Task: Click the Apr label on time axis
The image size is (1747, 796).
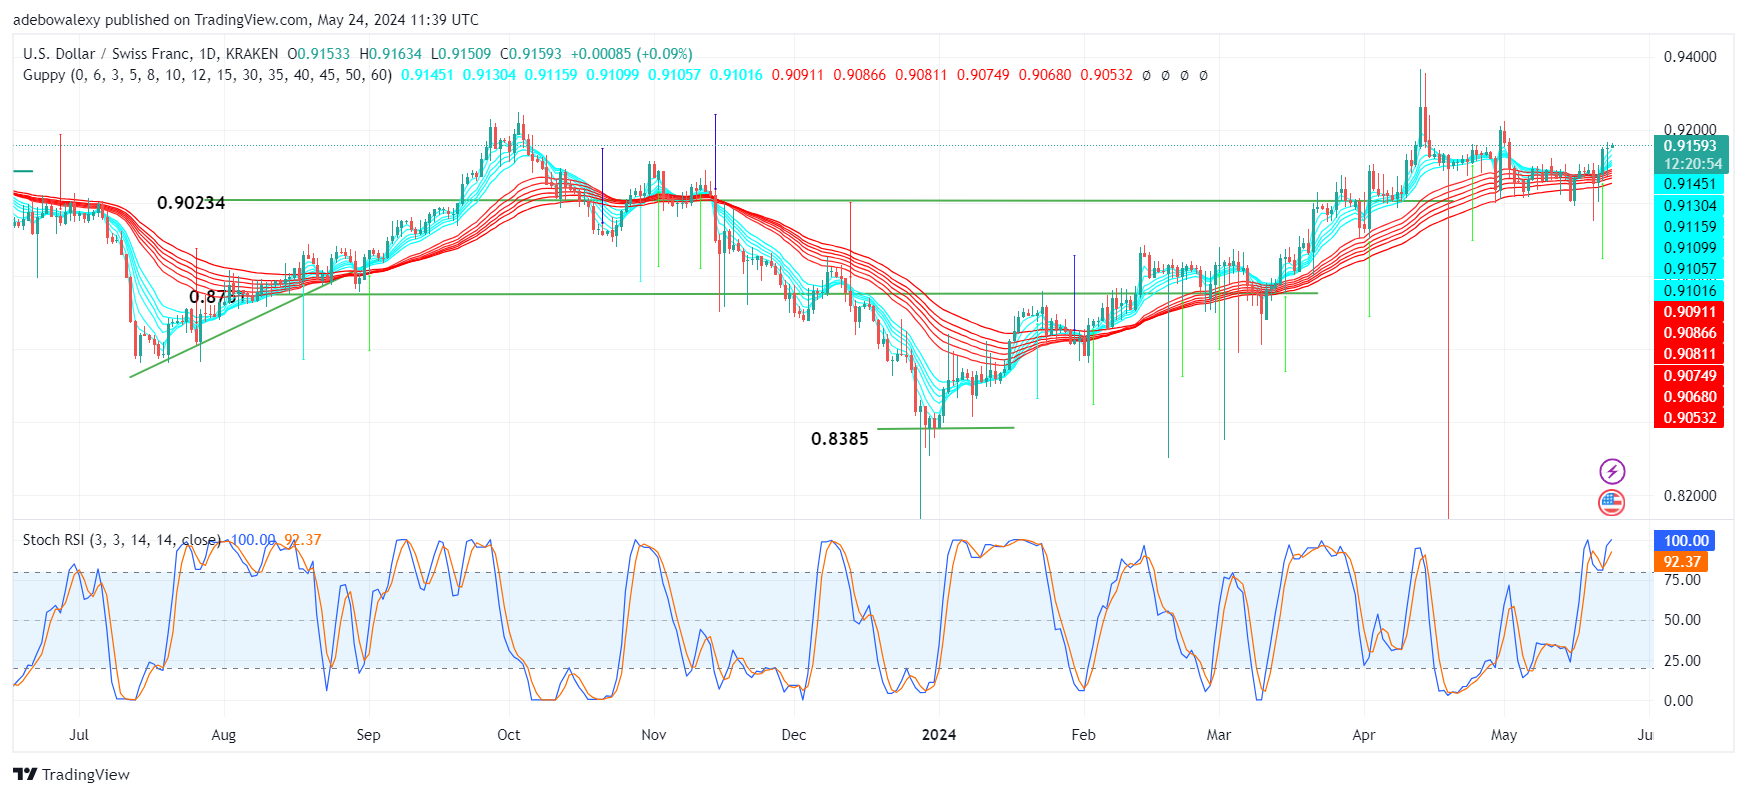Action: coord(1364,735)
